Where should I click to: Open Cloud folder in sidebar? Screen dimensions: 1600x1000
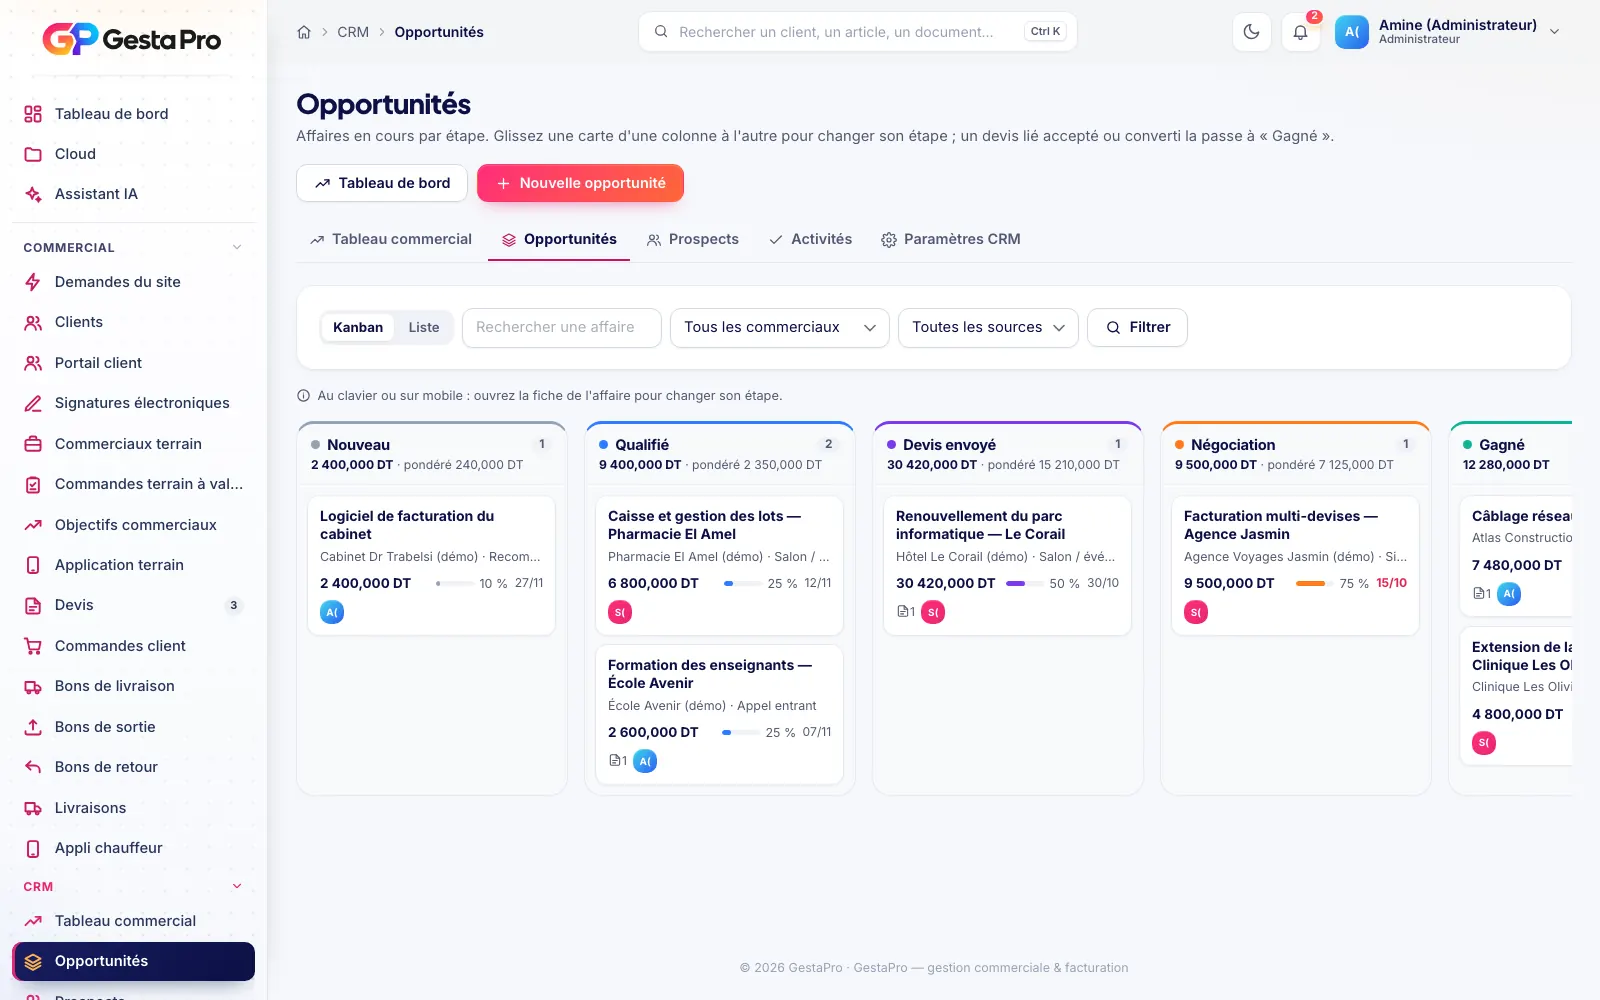133,154
